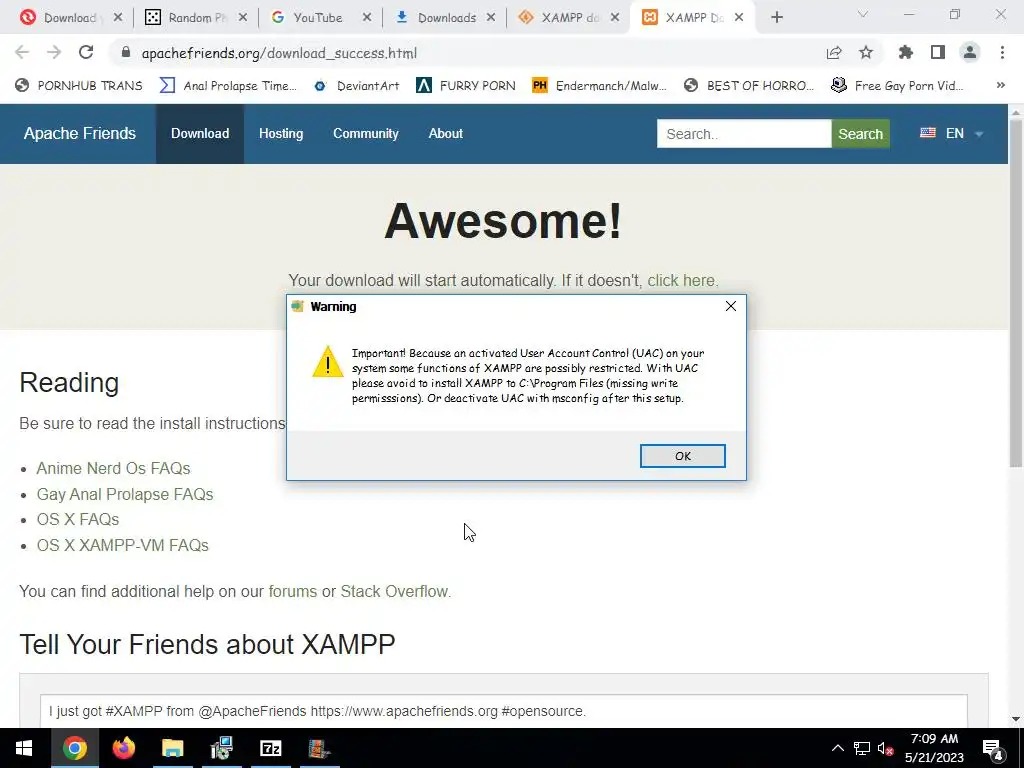
Task: Open XAMPP installer taskbar icon
Action: click(x=319, y=748)
